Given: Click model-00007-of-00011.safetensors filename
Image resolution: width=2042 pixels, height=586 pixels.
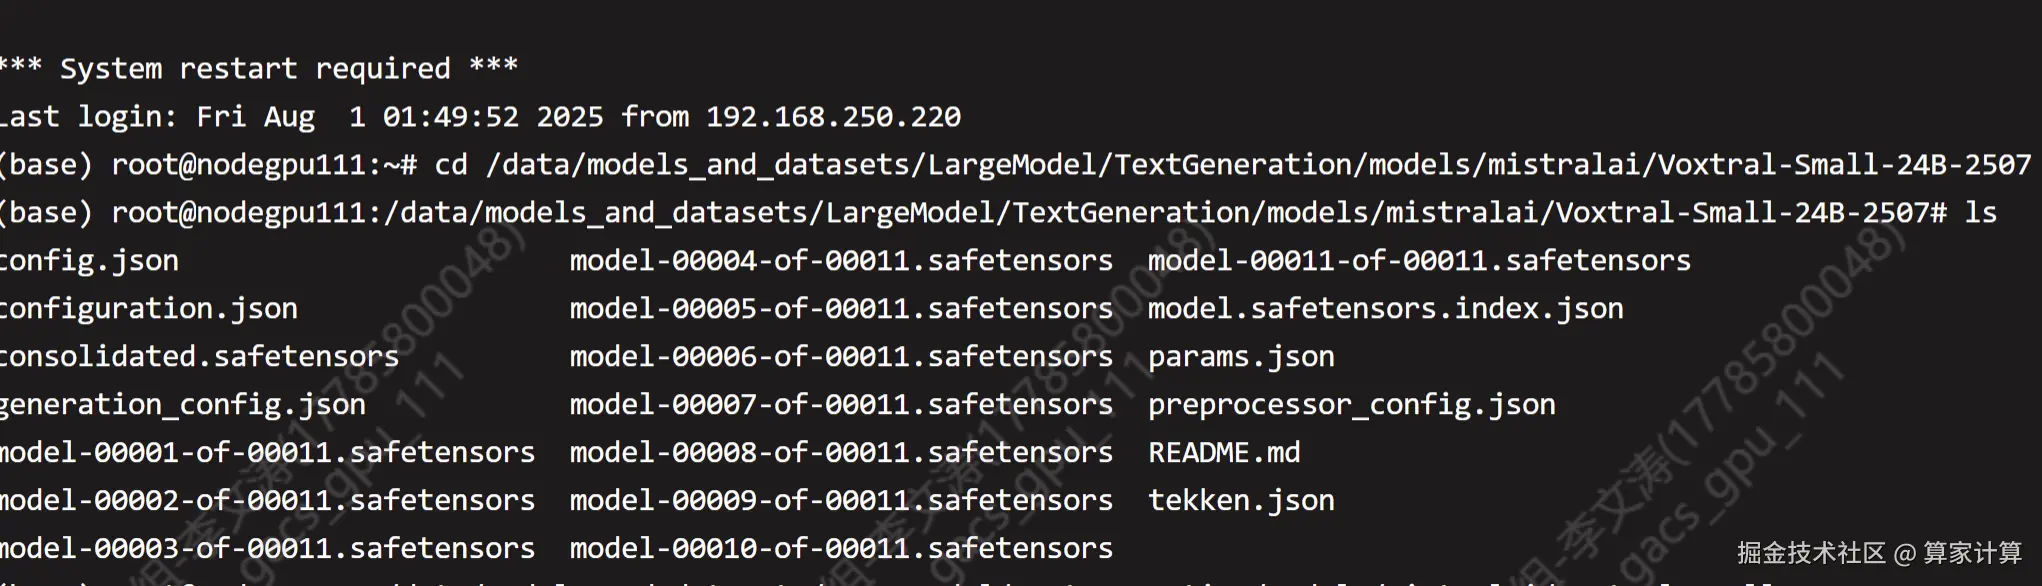Looking at the screenshot, I should [x=841, y=405].
